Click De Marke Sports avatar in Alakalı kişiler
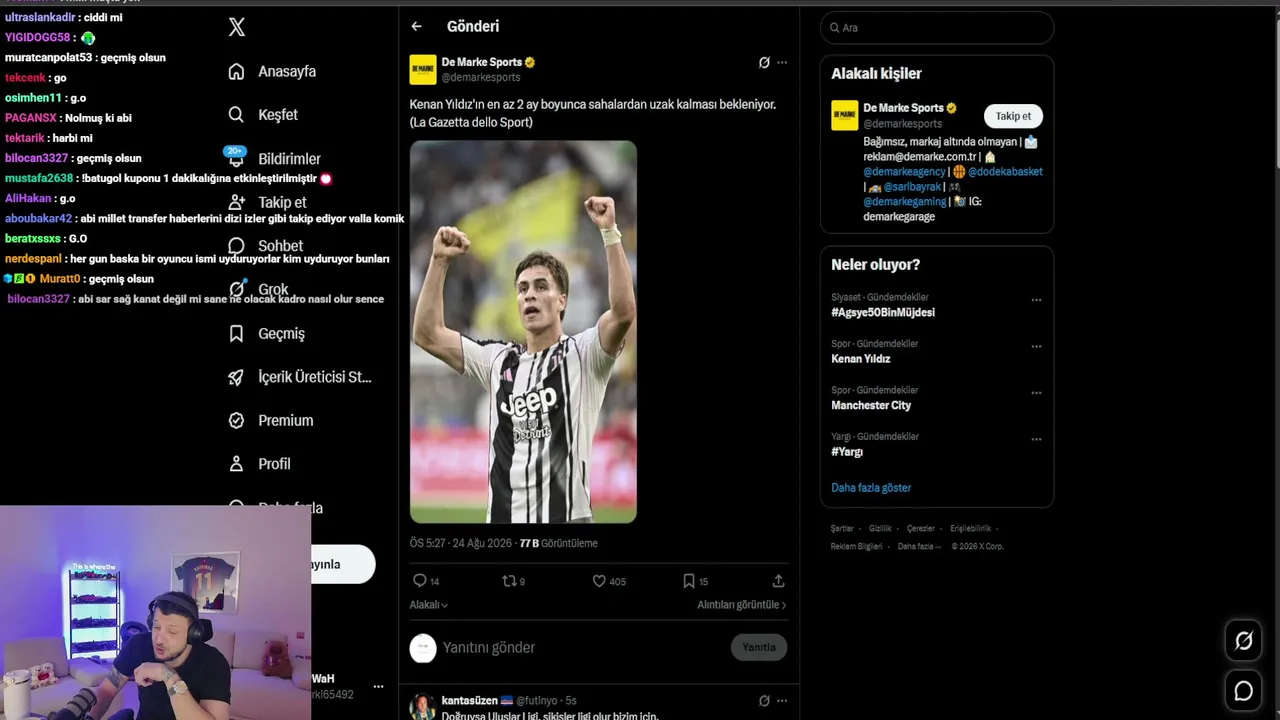This screenshot has width=1280, height=720. click(845, 115)
